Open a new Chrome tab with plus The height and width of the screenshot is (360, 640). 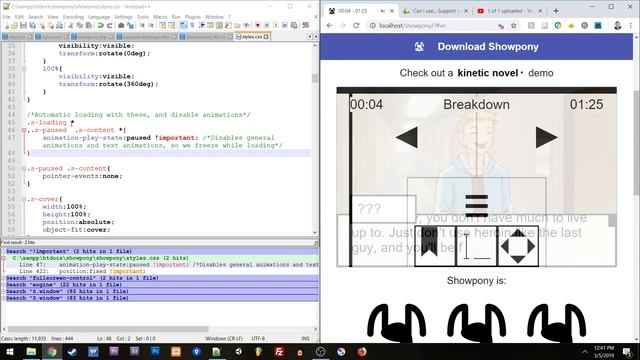(556, 11)
